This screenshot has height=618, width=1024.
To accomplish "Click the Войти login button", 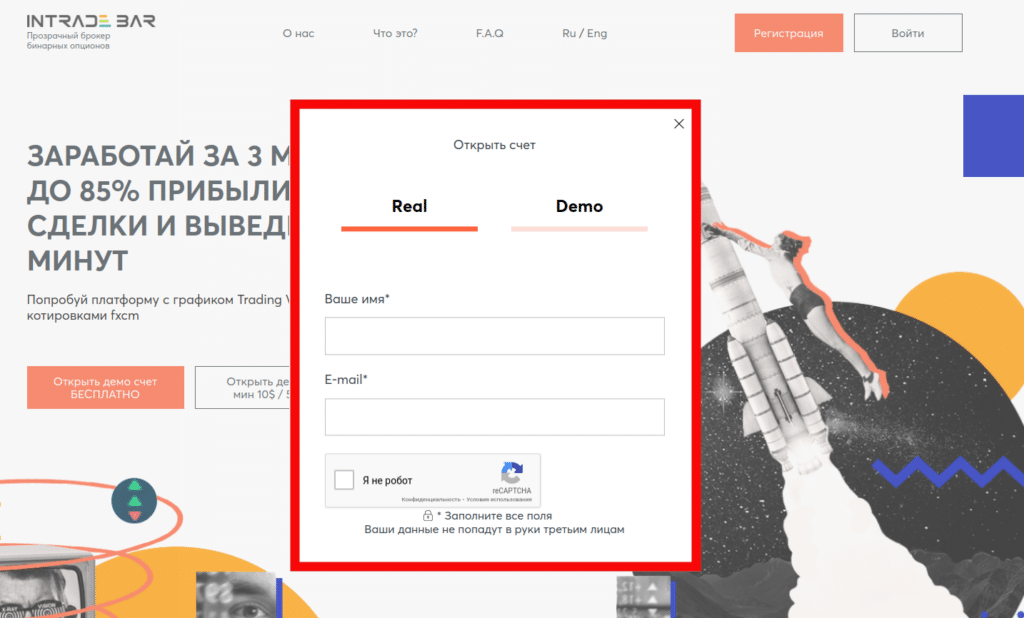I will 907,33.
